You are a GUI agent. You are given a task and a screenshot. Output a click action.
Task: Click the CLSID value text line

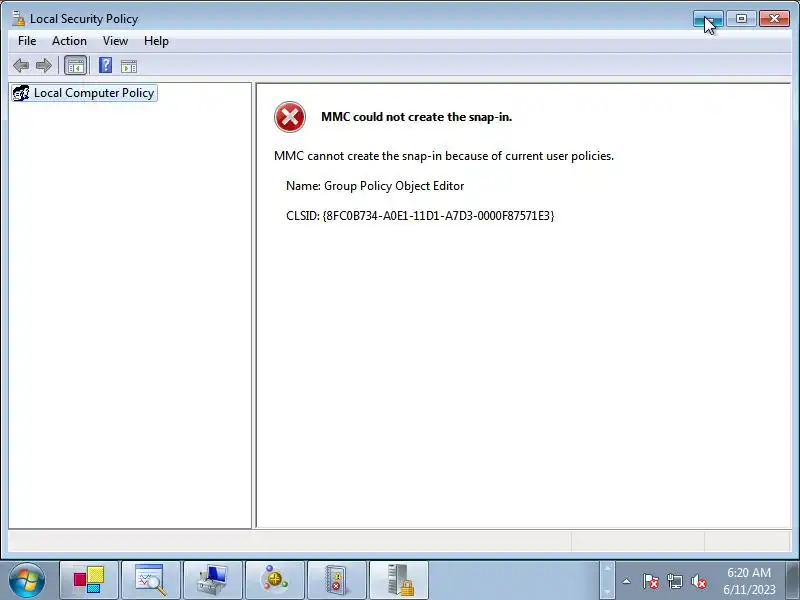pyautogui.click(x=420, y=216)
